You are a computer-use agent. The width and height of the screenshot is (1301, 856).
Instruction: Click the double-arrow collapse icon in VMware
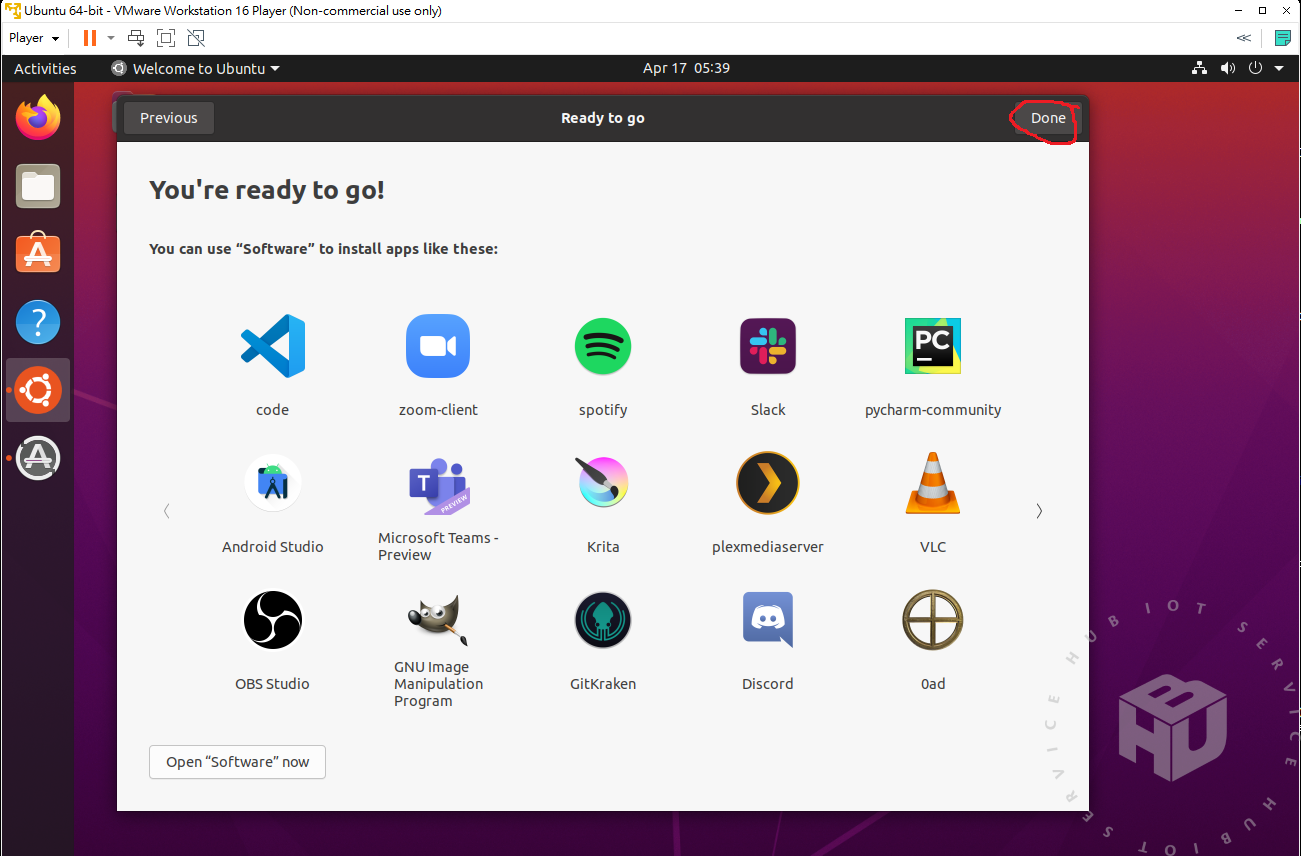pyautogui.click(x=1243, y=38)
